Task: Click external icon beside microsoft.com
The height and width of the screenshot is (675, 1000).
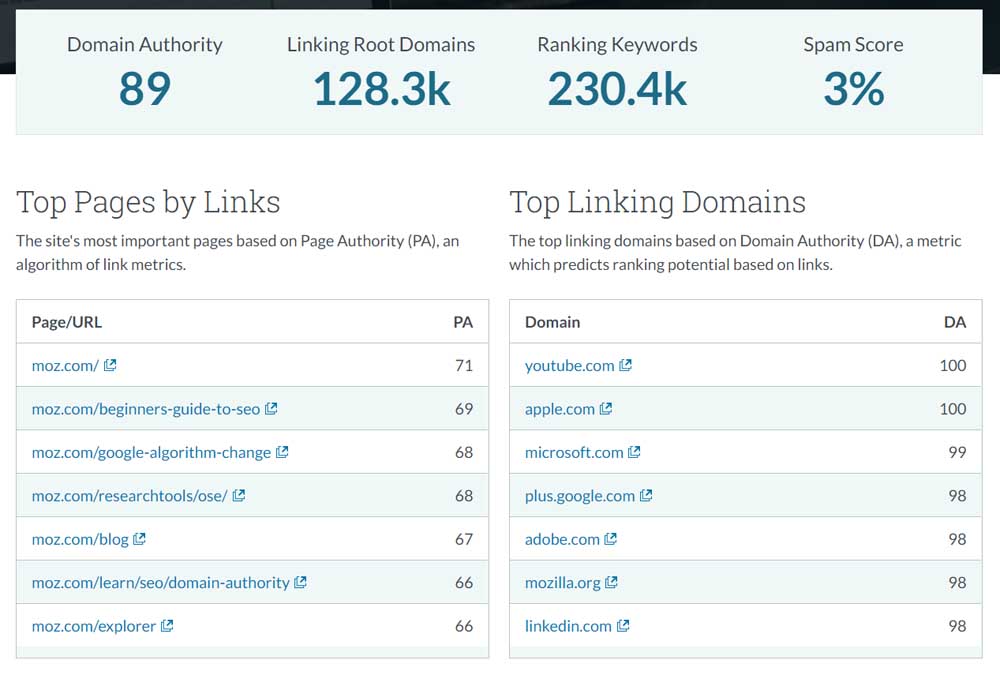Action: pyautogui.click(x=634, y=452)
